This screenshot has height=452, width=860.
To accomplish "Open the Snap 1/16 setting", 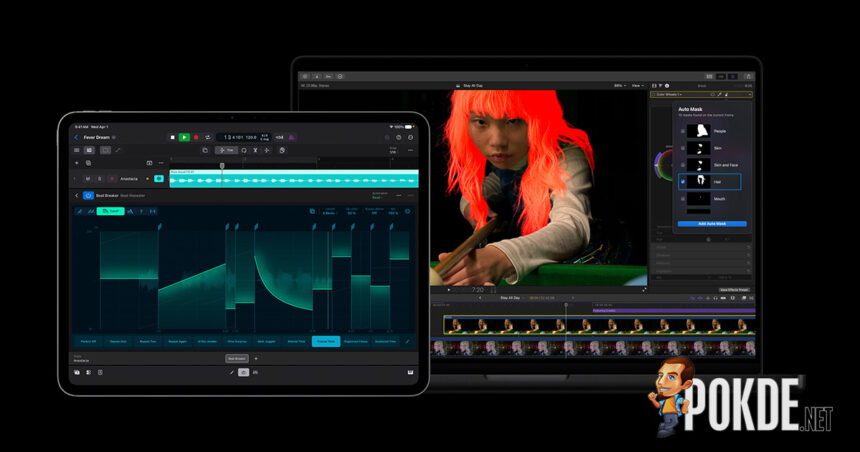I will (393, 150).
